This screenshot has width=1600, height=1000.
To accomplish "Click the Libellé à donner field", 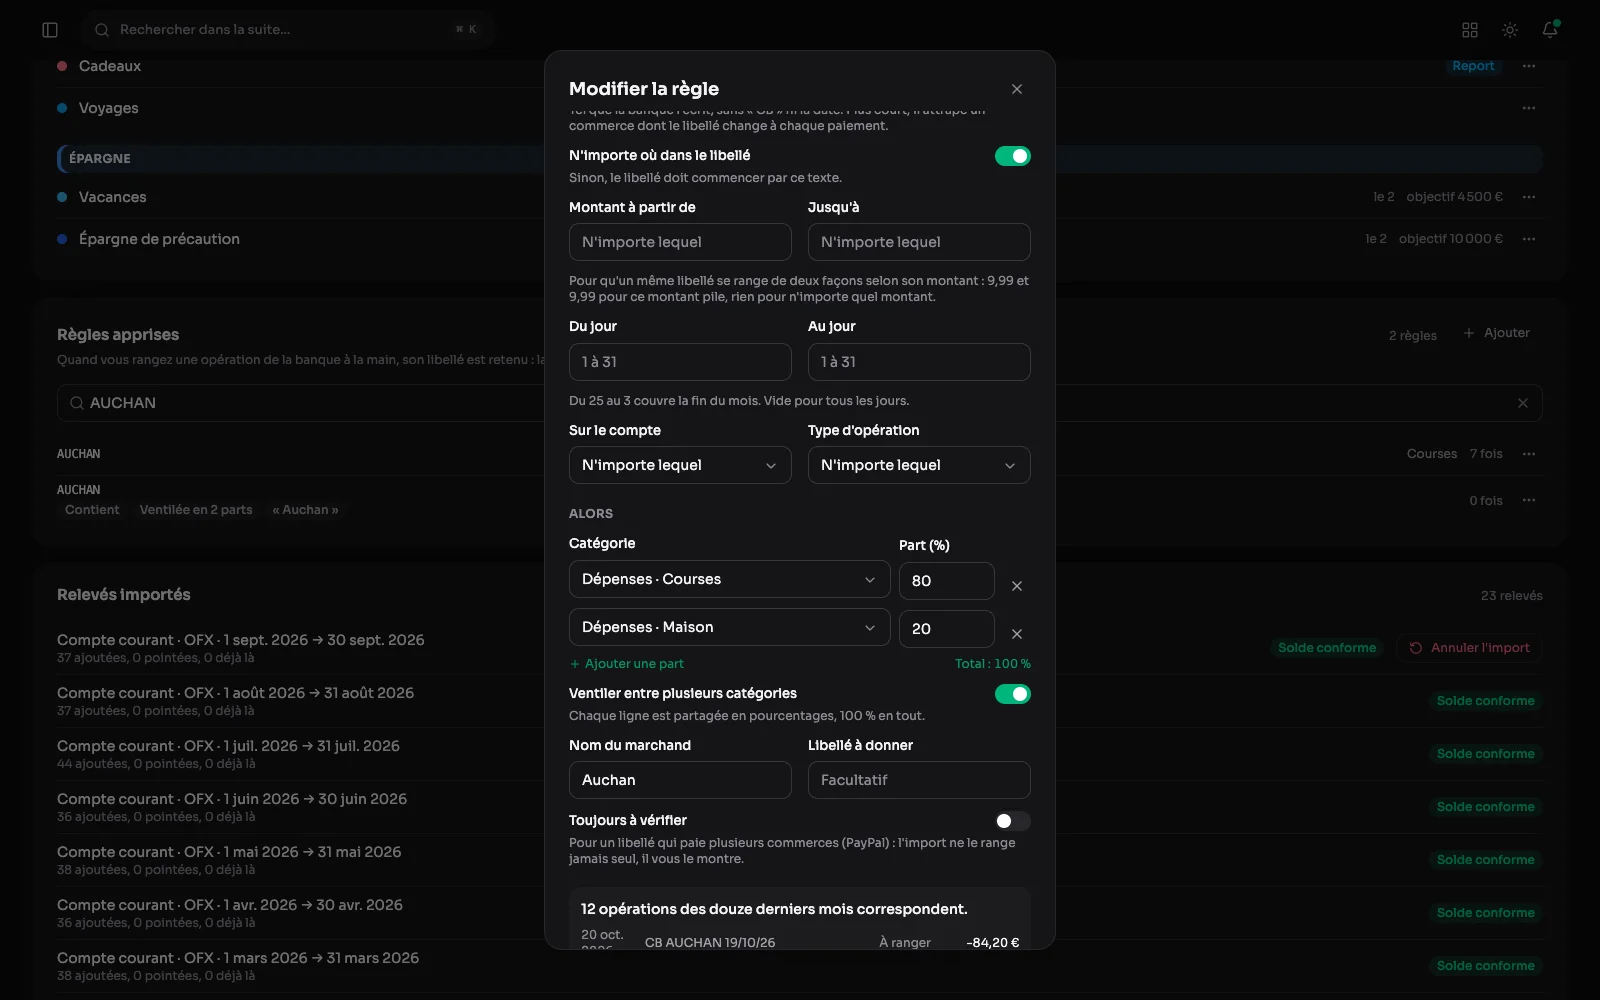I will (919, 780).
